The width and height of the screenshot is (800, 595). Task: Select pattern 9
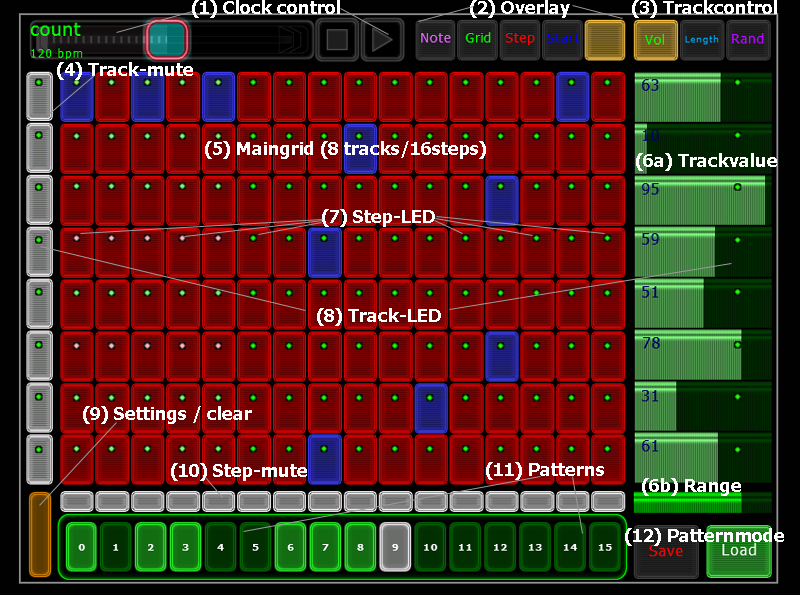tap(396, 548)
